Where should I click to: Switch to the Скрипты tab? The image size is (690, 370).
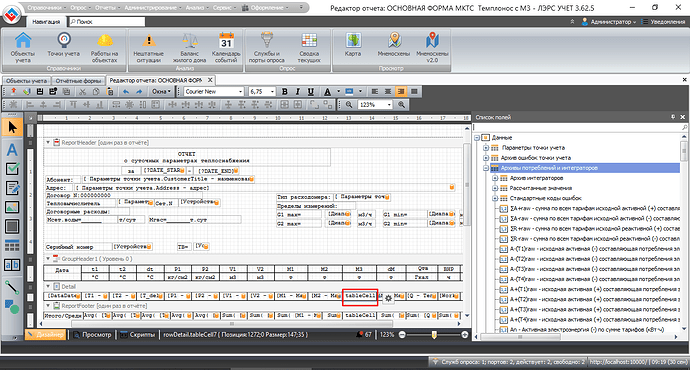[x=138, y=335]
